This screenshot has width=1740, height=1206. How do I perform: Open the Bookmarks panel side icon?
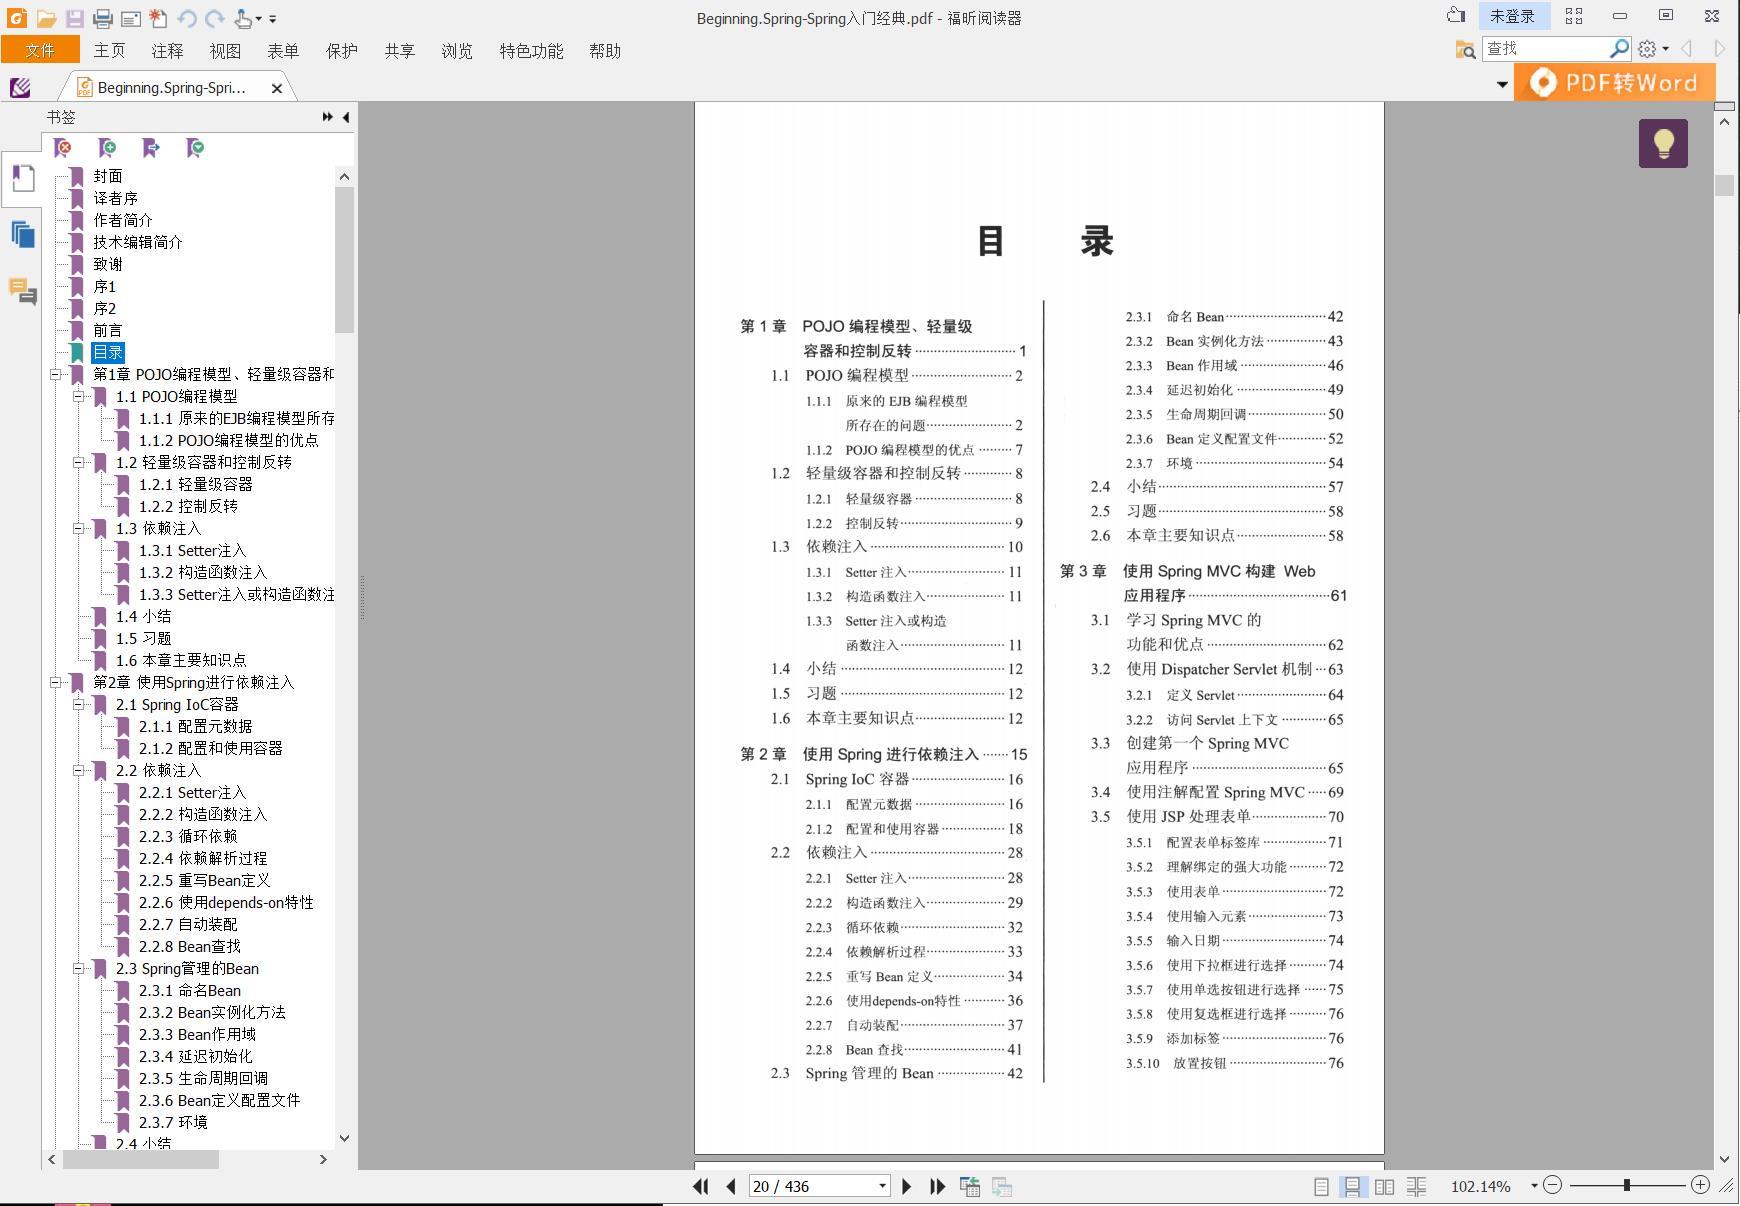point(22,179)
